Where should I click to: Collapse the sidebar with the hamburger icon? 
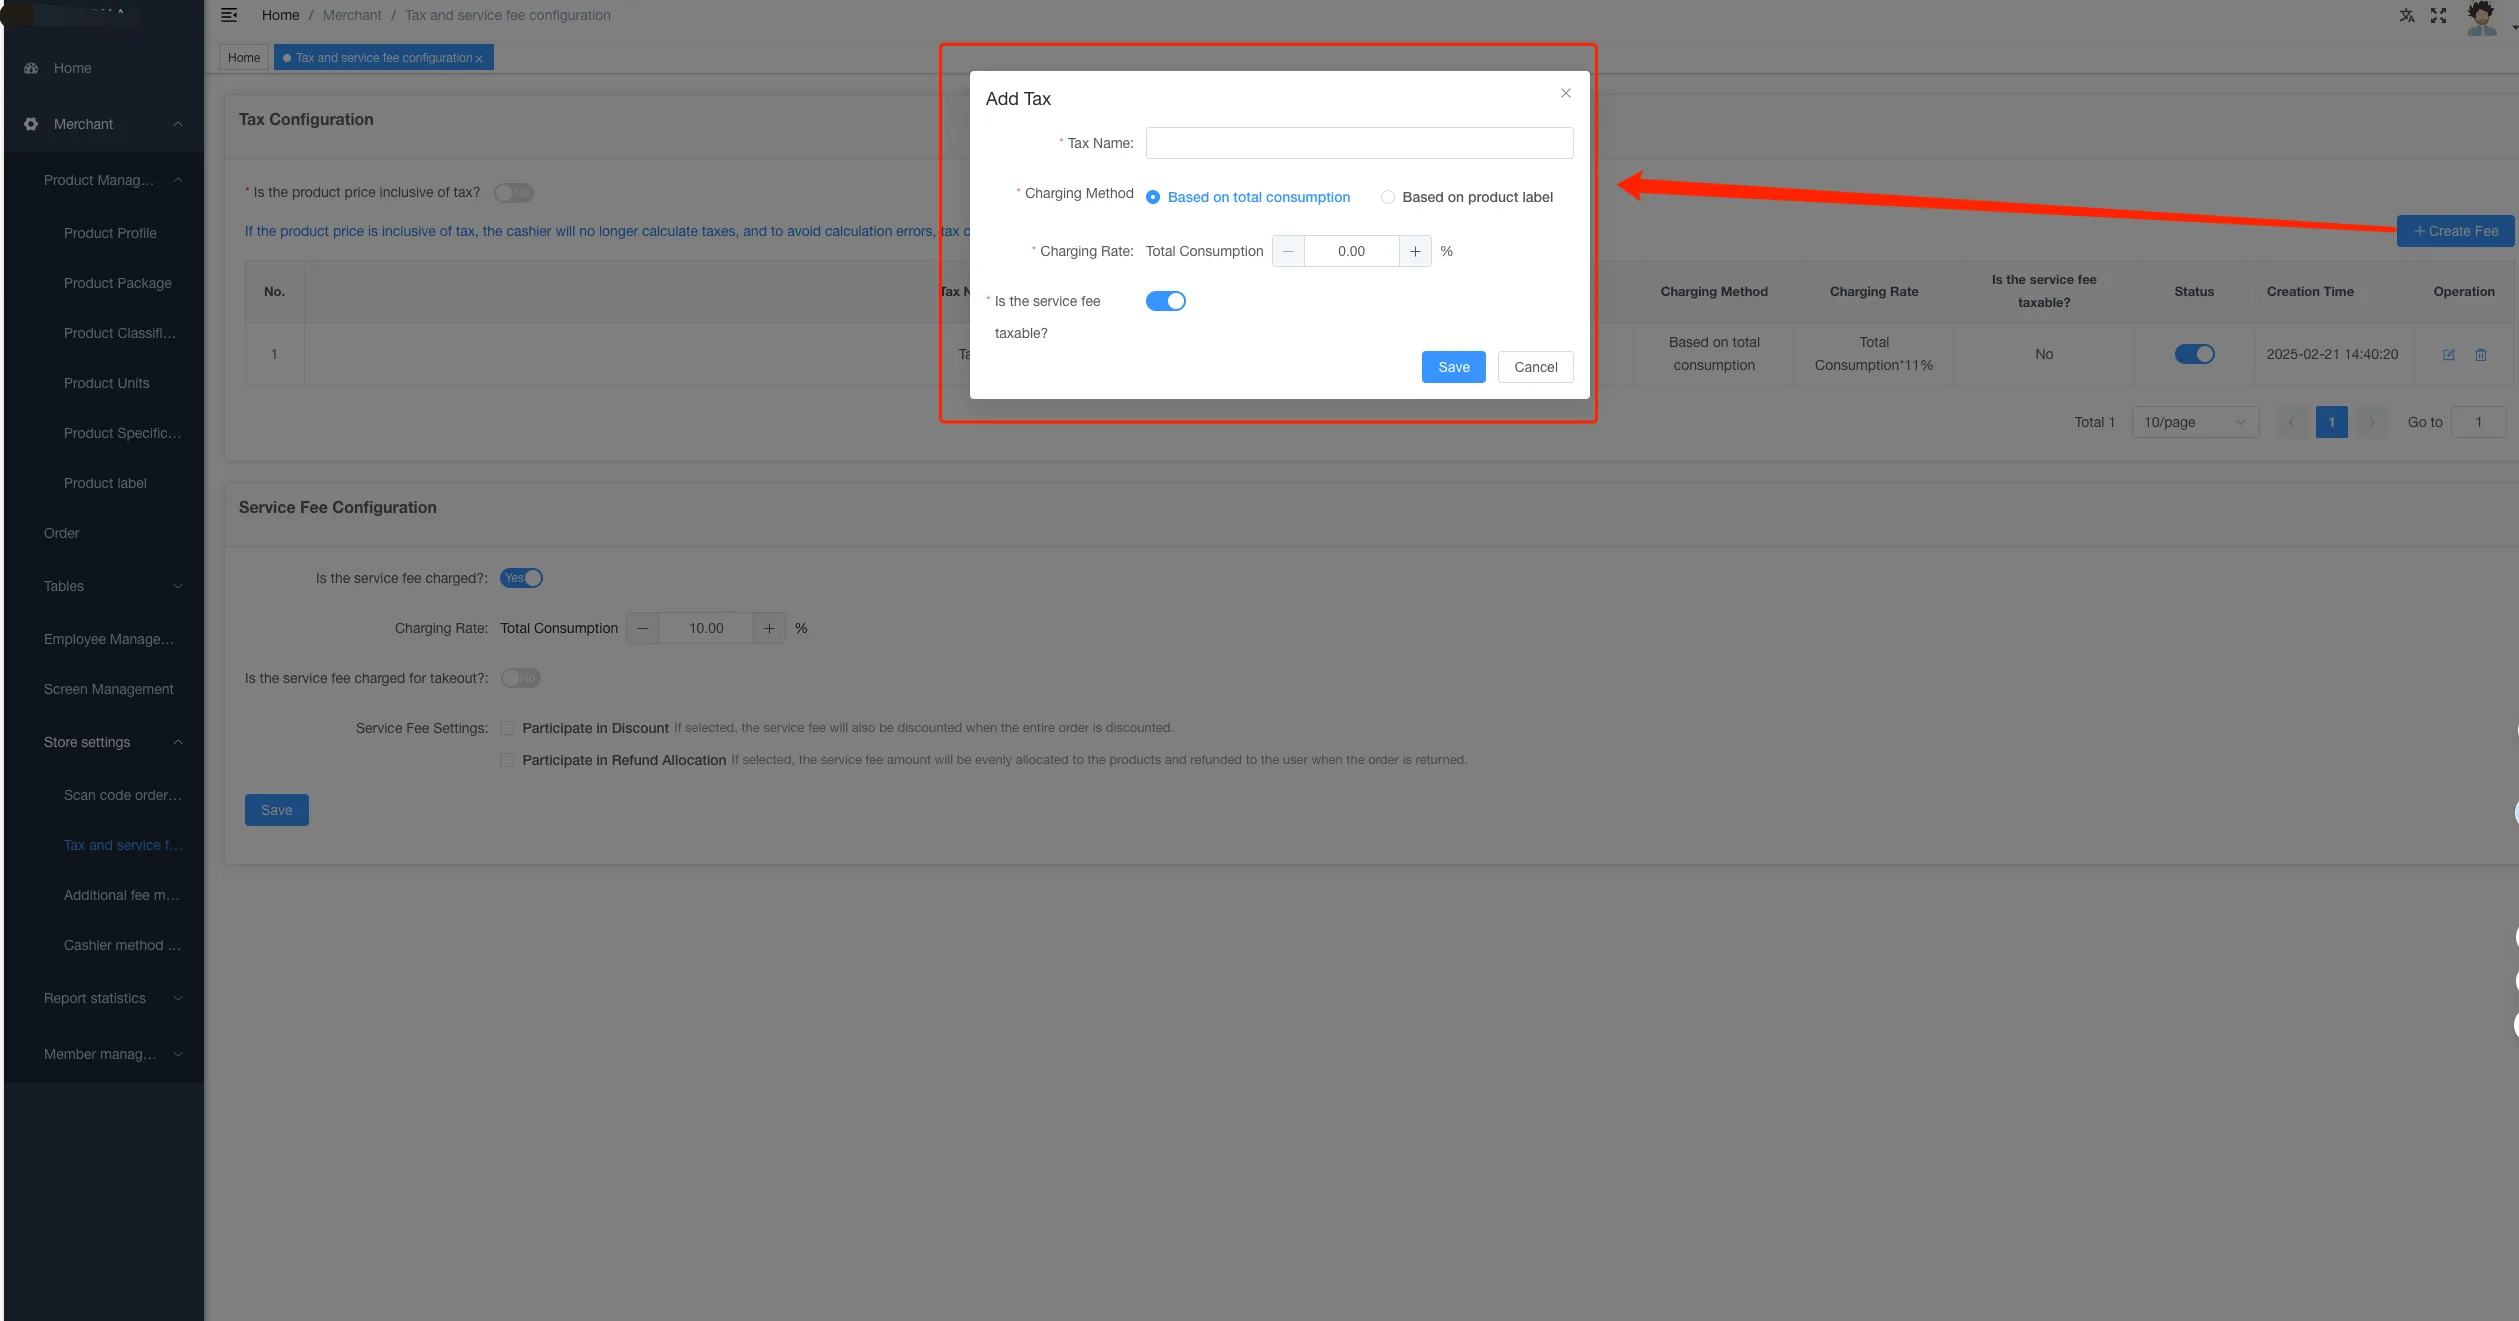[x=229, y=15]
